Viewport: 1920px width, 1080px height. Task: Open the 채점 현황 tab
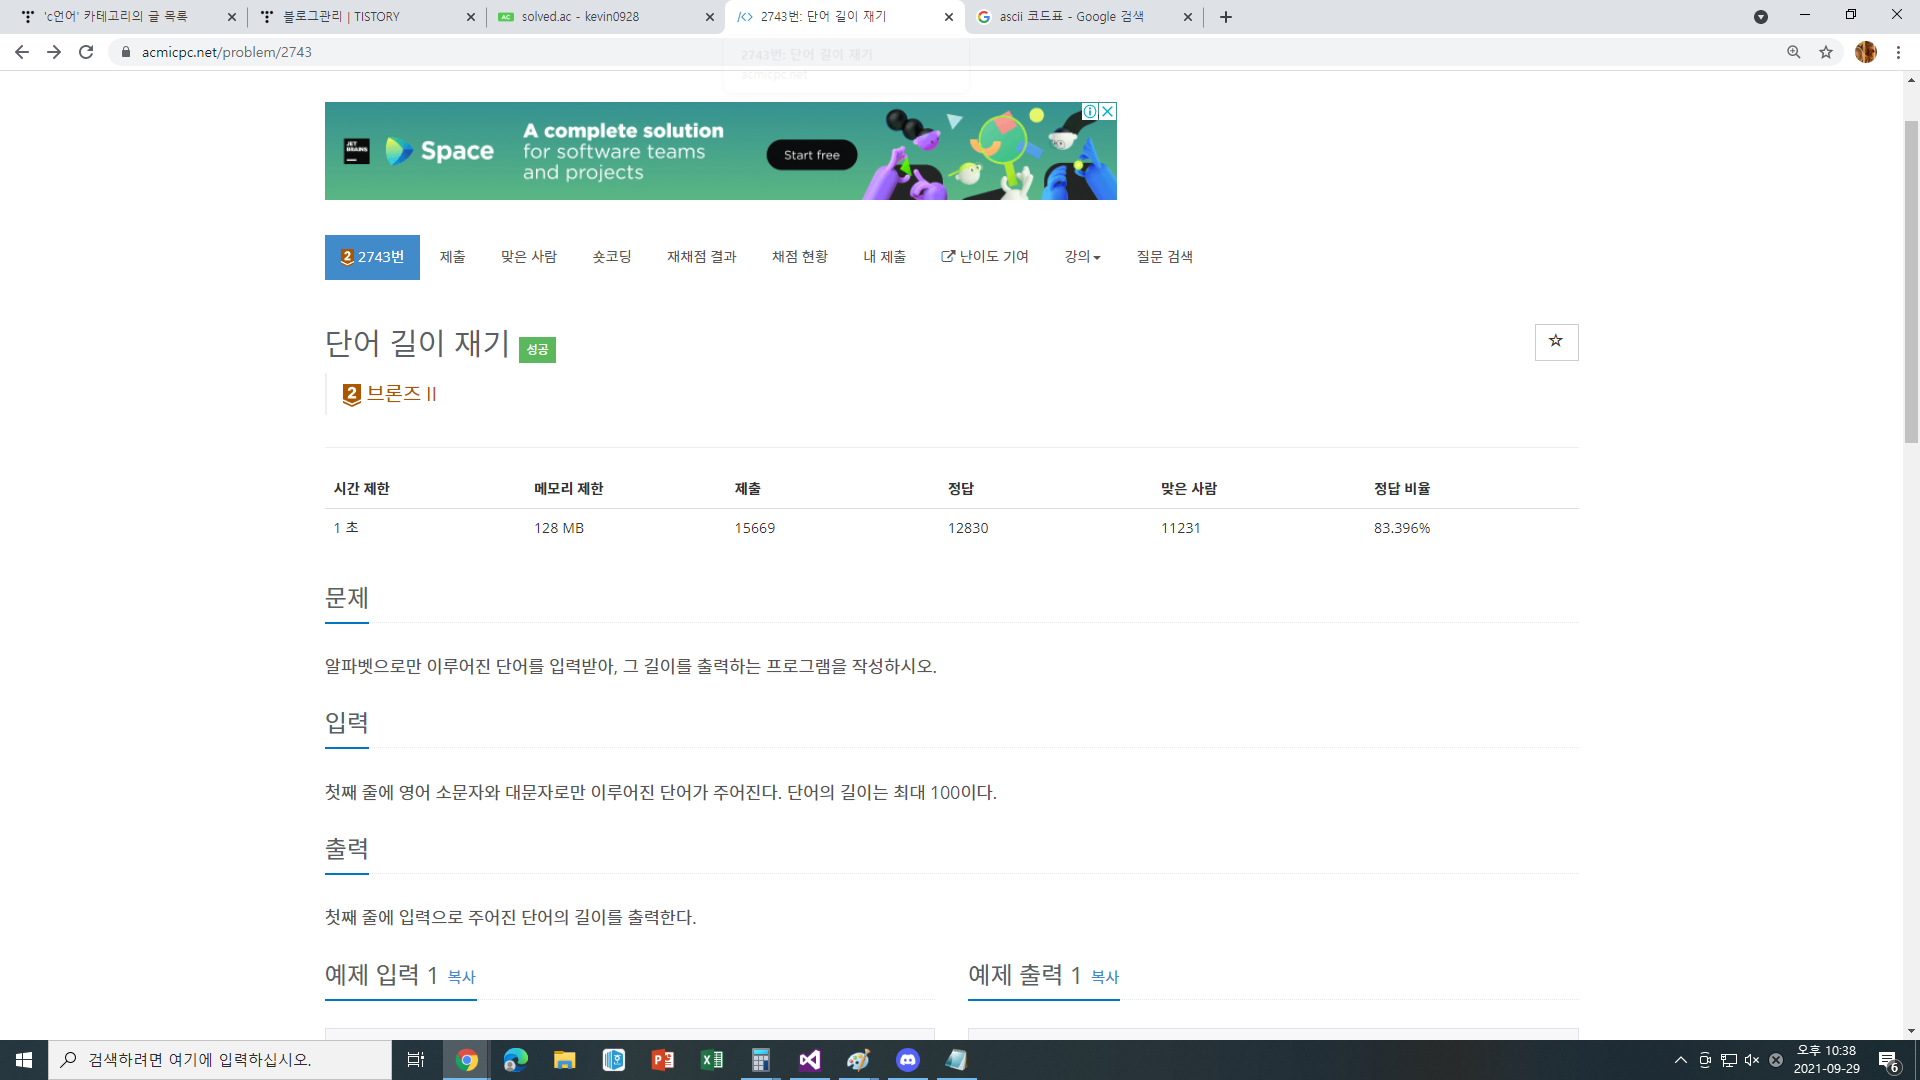click(800, 257)
